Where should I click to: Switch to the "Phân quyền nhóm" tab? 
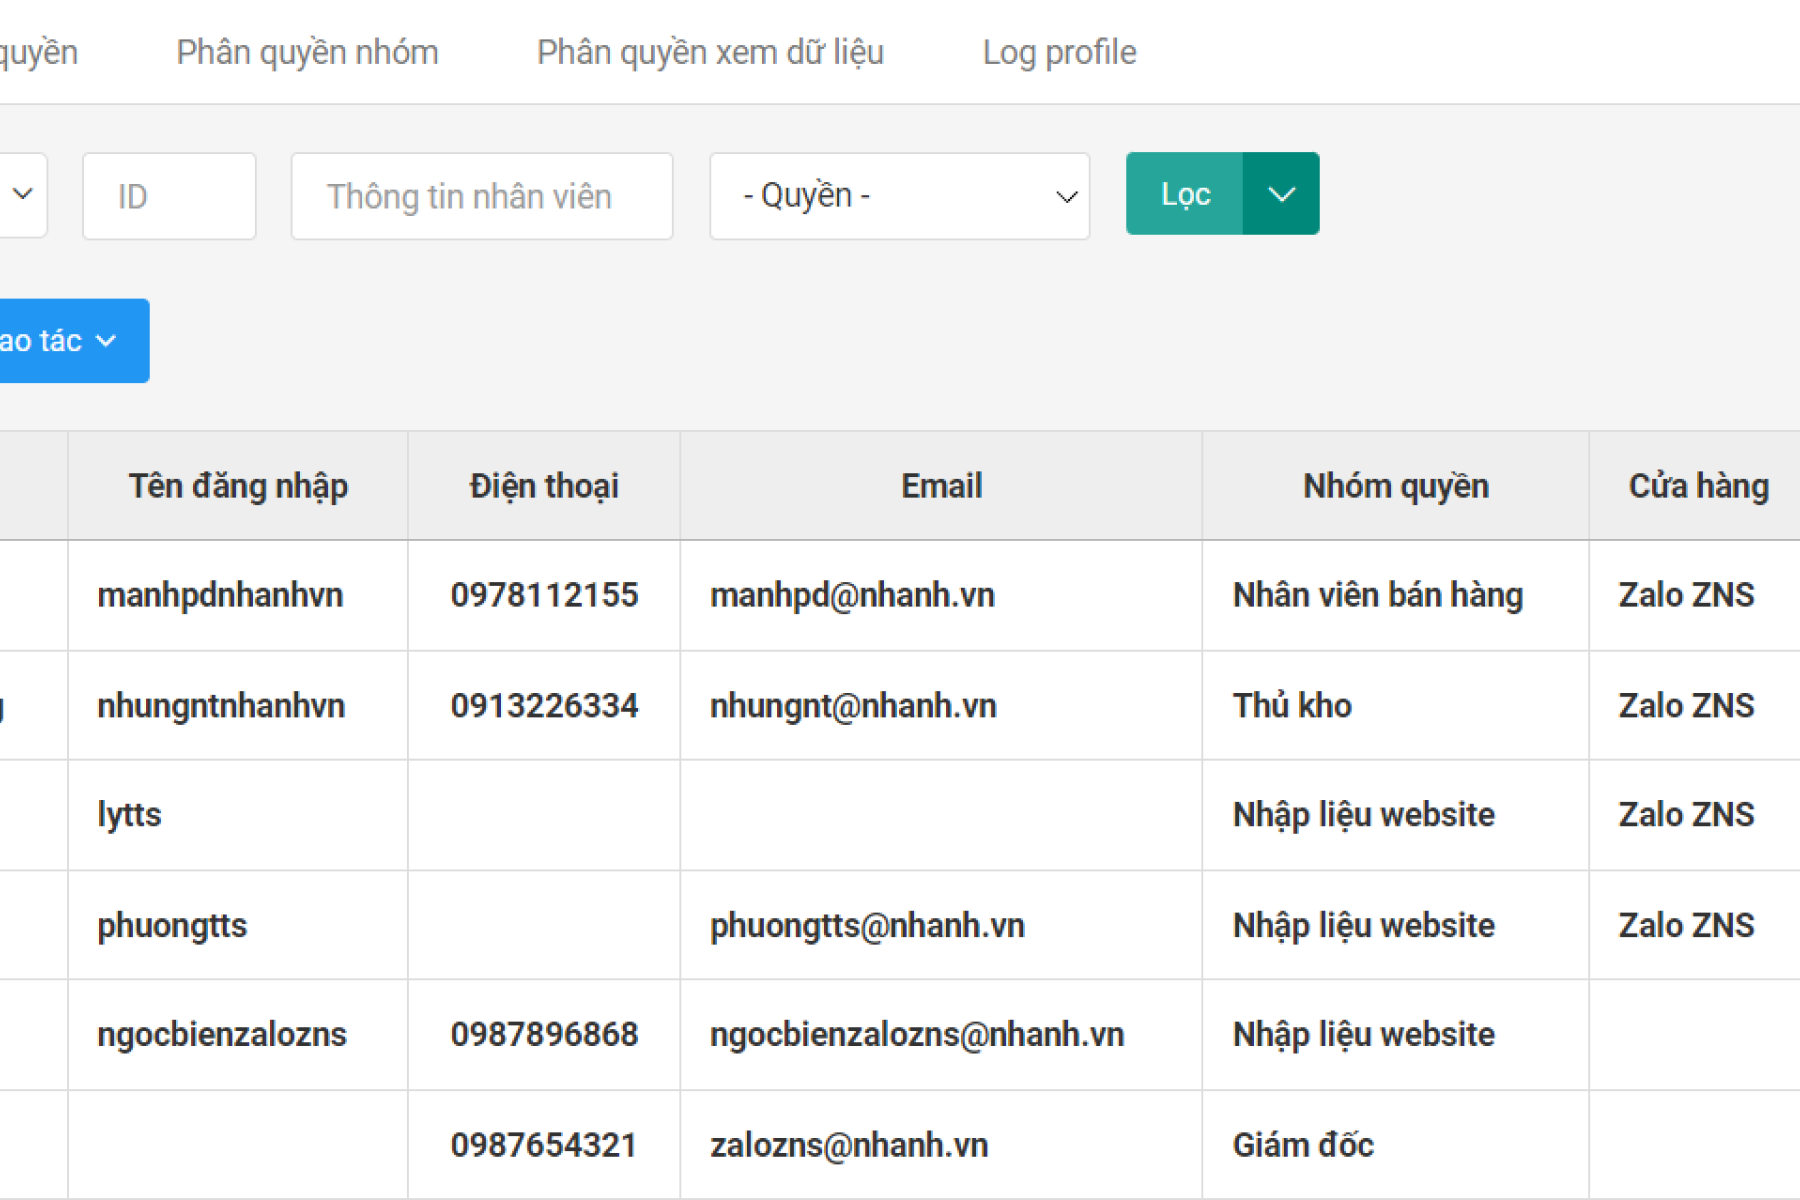[306, 52]
